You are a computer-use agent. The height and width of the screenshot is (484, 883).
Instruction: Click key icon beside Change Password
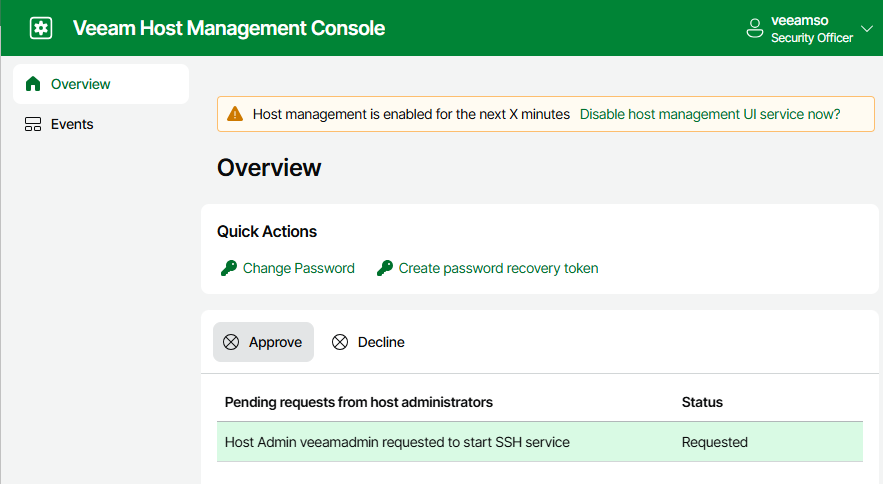229,268
